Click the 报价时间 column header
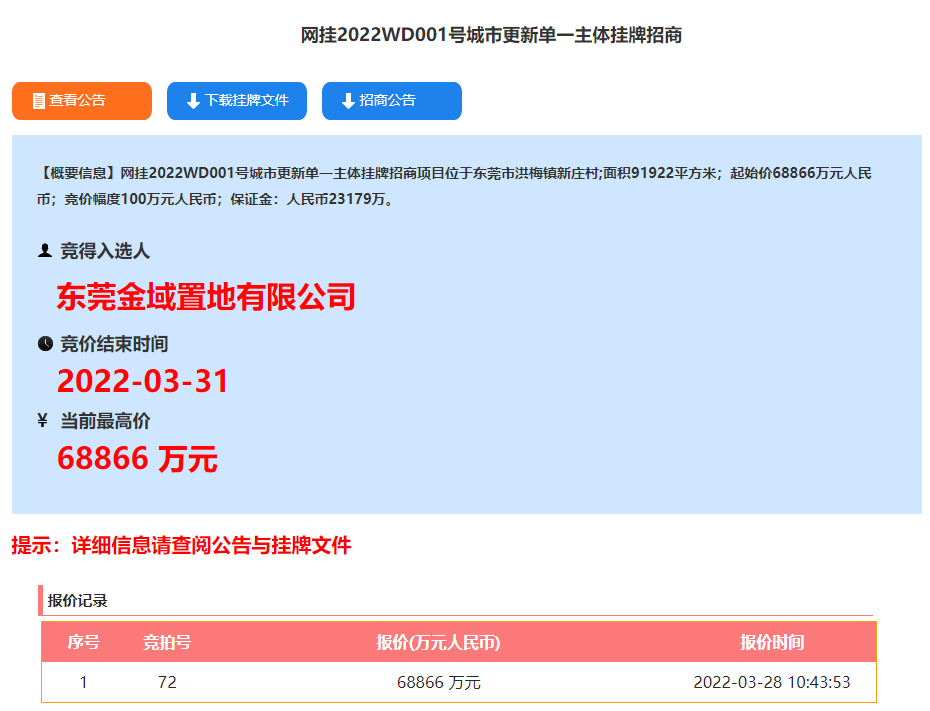Viewport: 930px width, 711px height. 772,642
